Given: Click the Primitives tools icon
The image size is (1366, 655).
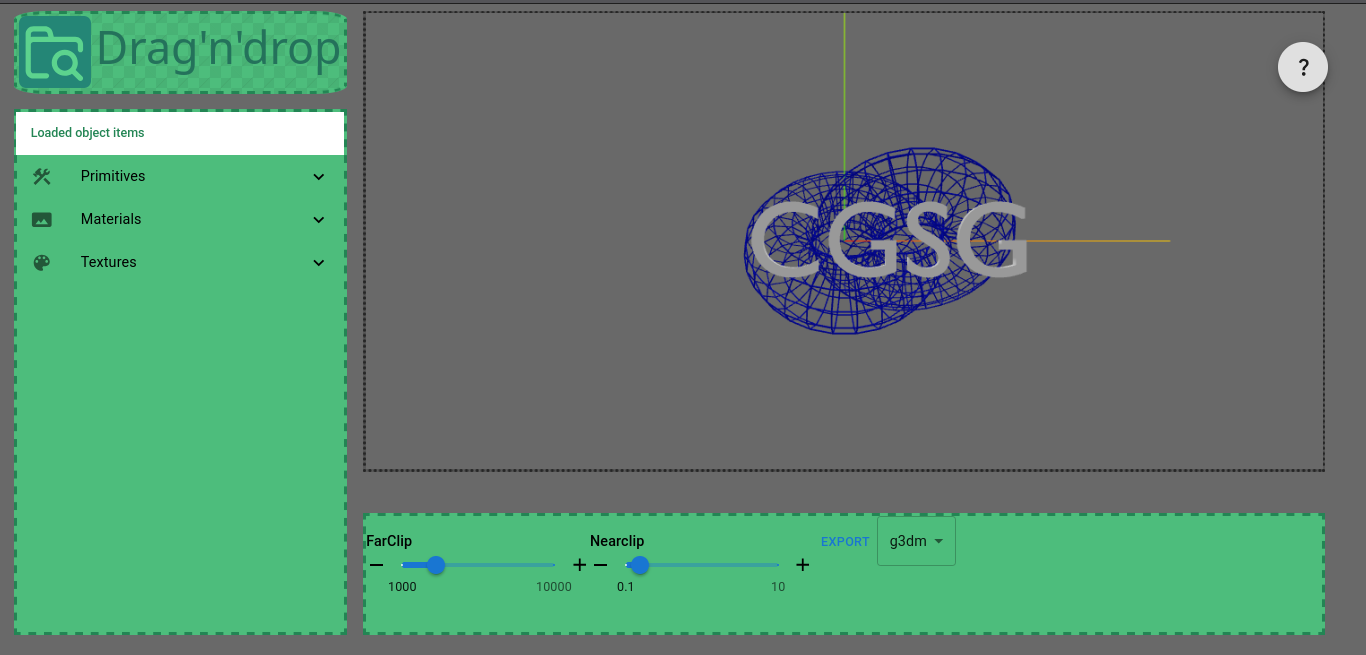Looking at the screenshot, I should [42, 176].
